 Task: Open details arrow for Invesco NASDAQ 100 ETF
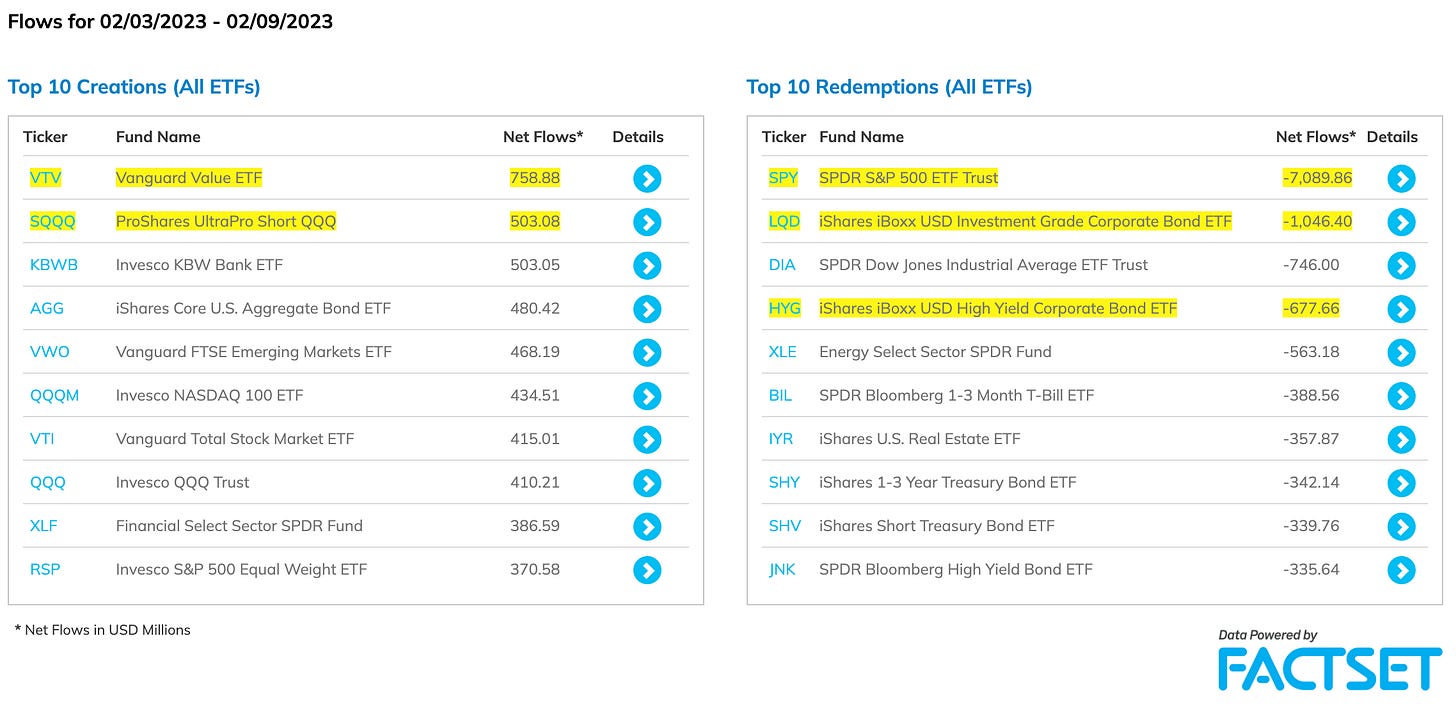tap(647, 396)
